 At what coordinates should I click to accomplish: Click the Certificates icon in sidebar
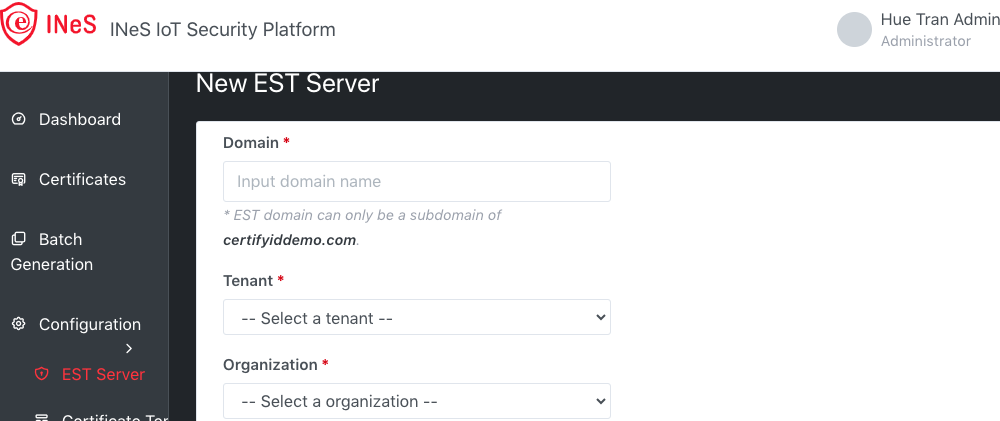18,180
